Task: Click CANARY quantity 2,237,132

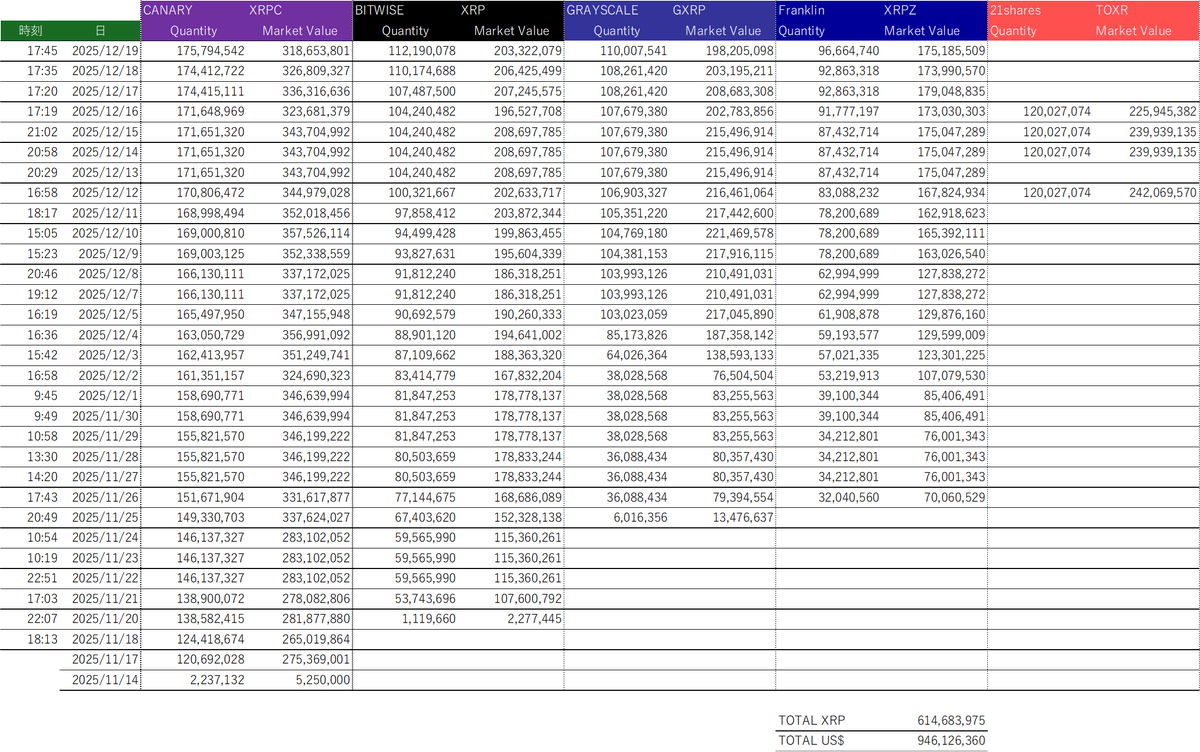Action: point(216,680)
